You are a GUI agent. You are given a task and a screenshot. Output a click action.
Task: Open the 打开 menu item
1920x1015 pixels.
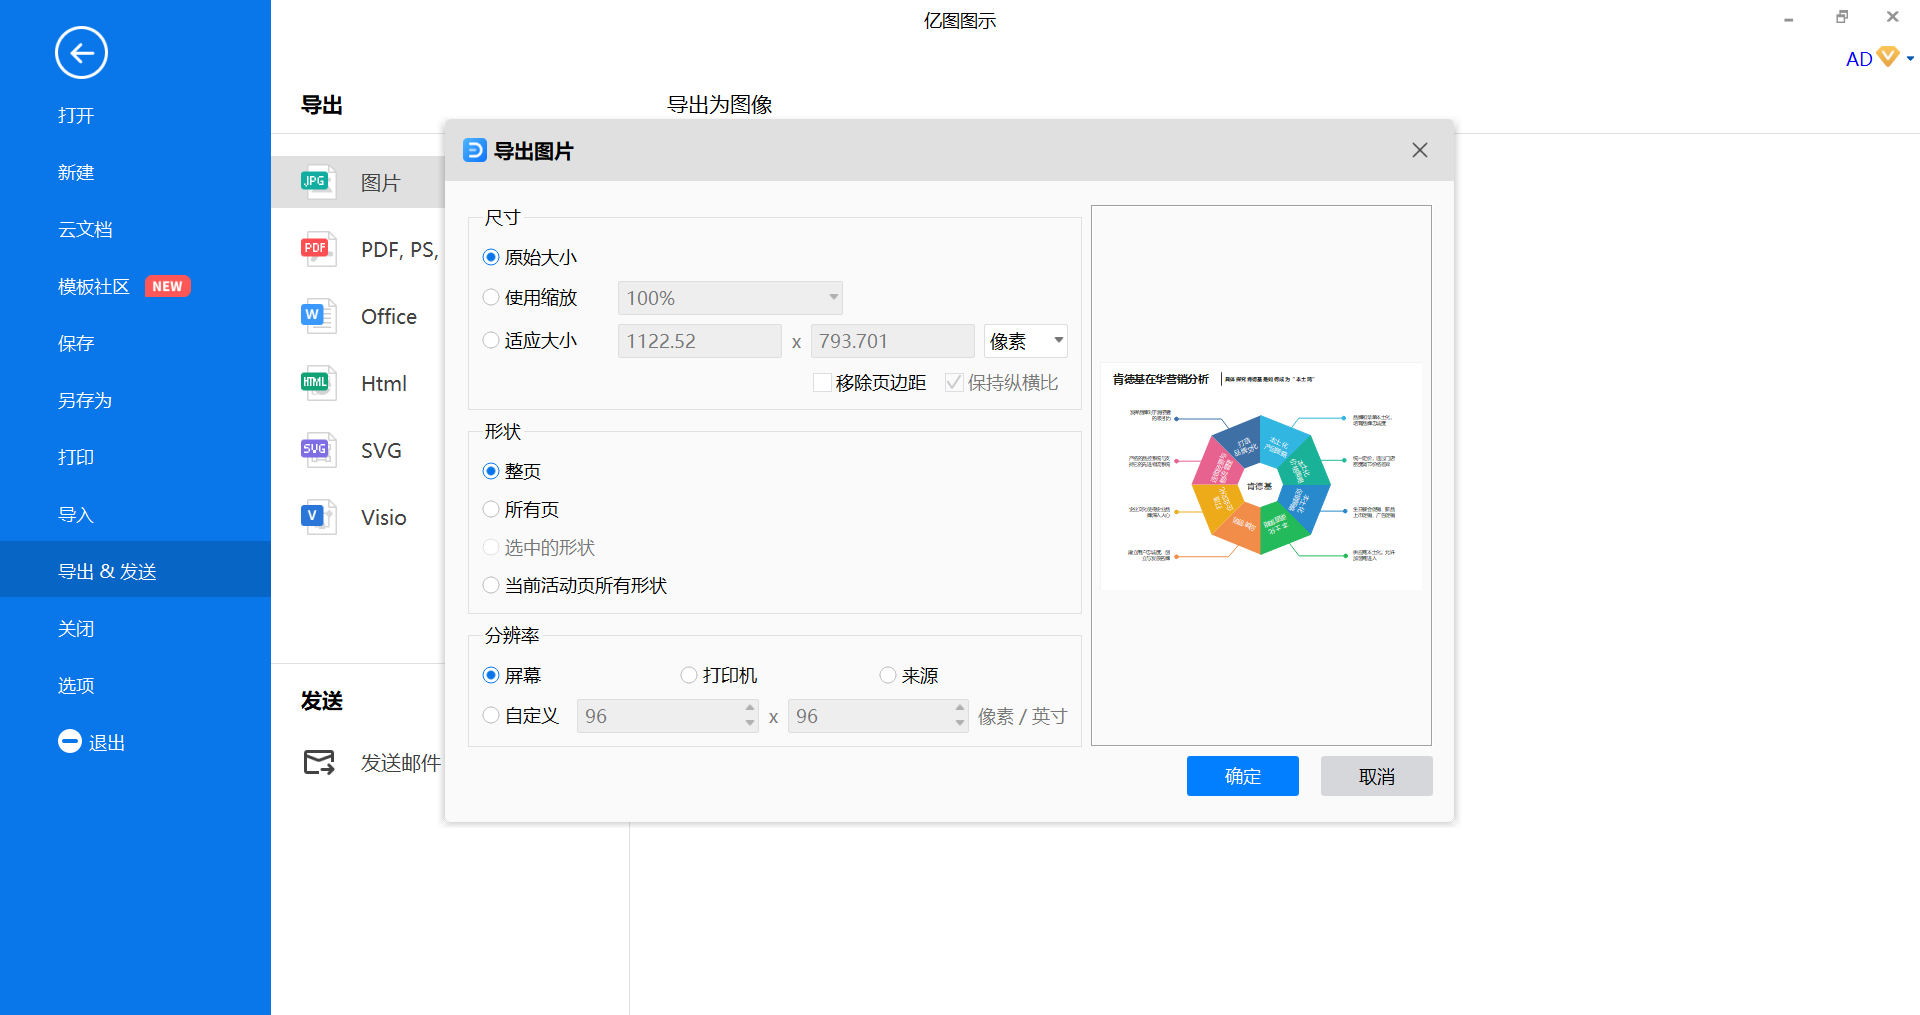click(x=76, y=115)
